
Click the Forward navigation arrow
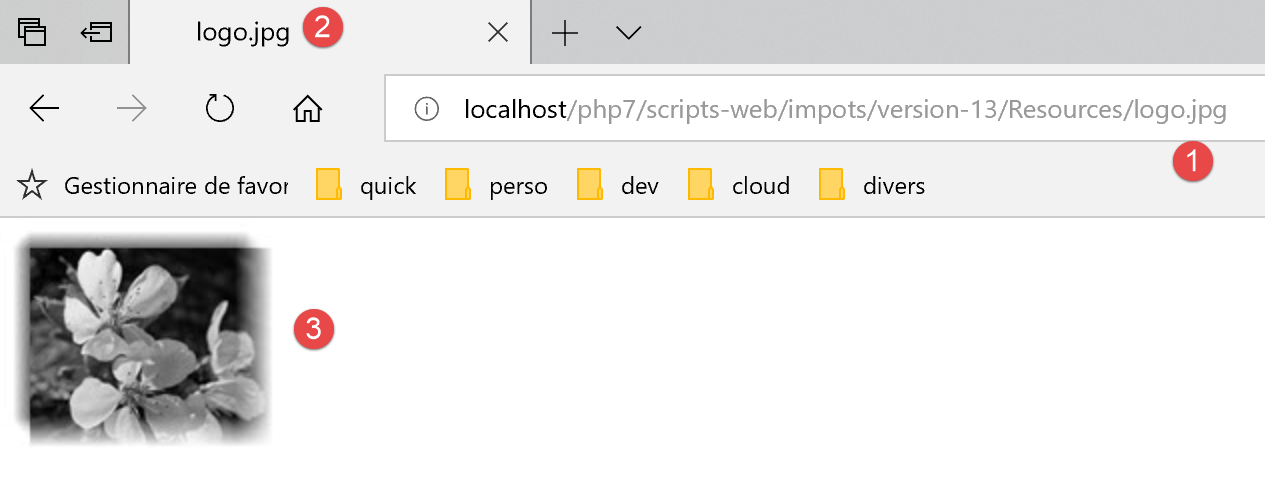[x=131, y=109]
